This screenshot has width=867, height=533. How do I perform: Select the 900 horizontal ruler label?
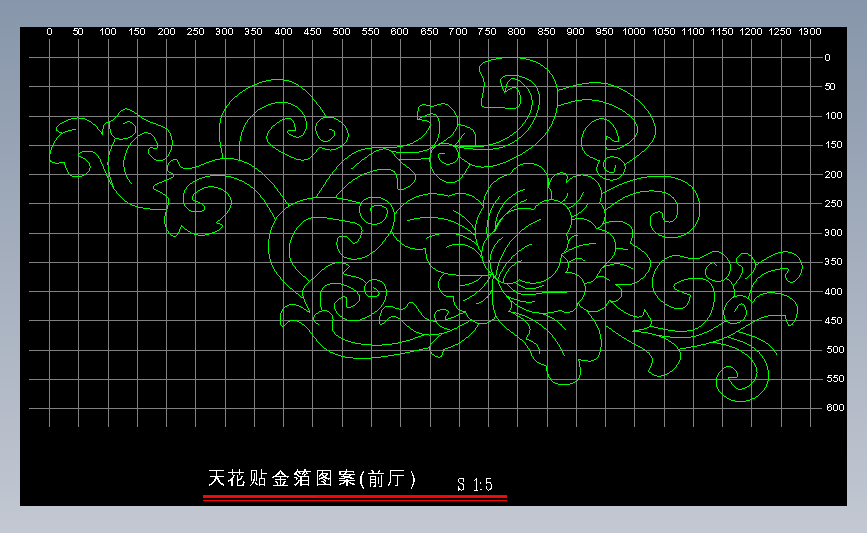(576, 32)
